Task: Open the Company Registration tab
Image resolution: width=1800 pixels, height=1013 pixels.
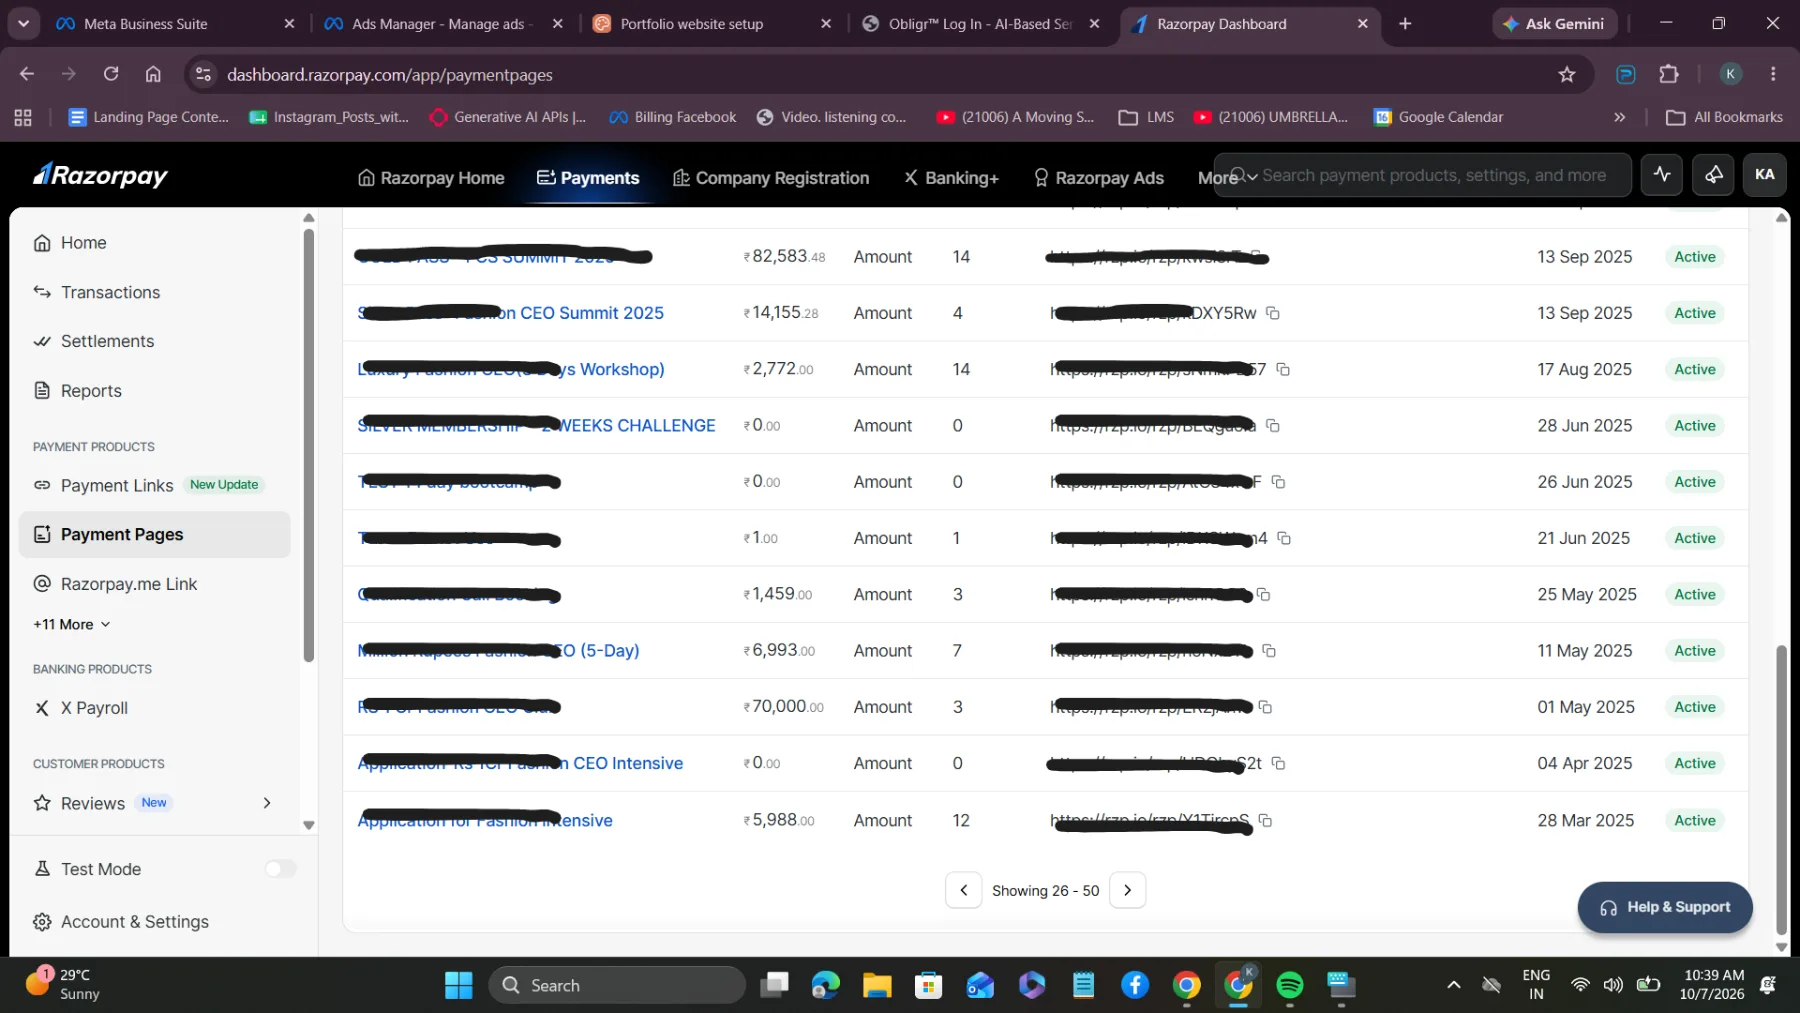Action: [x=771, y=178]
